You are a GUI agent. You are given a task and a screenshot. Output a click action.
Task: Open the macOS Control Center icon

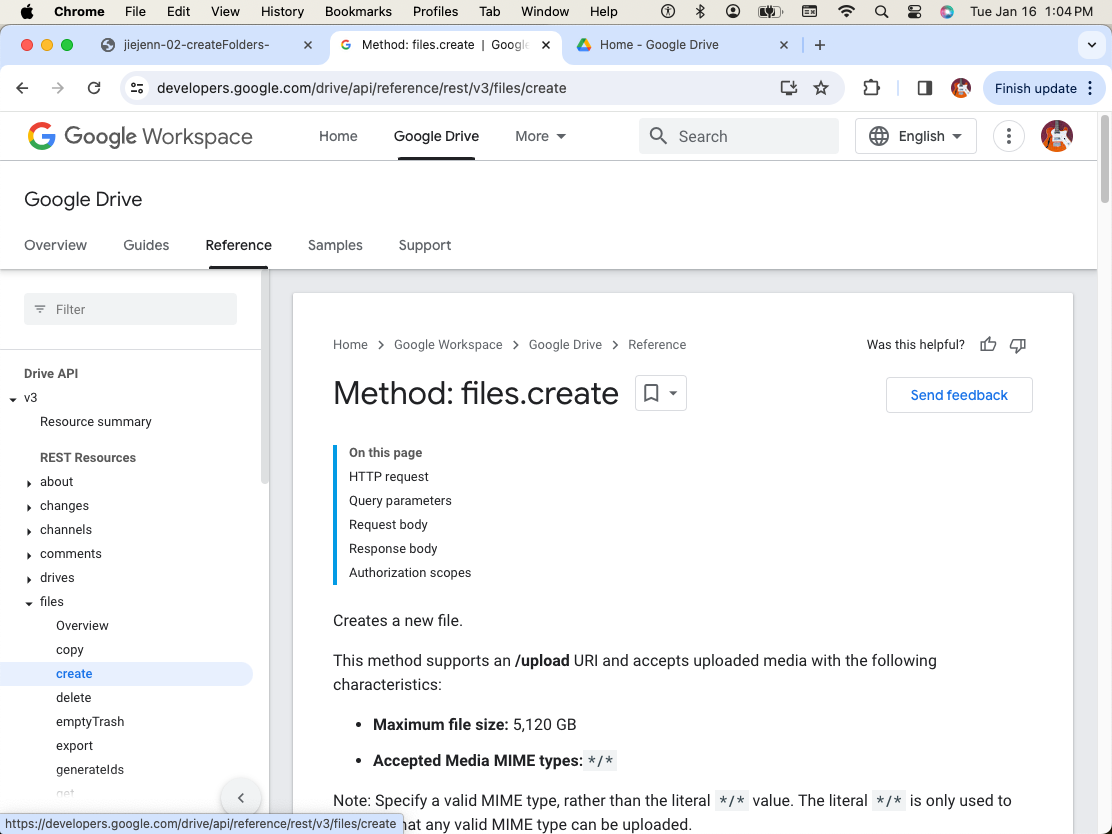[x=914, y=11]
